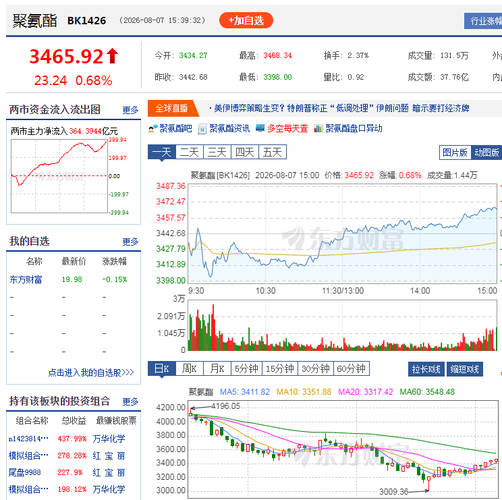Screen dimensions: 502x500
Task: Open 更多 beside 两市资金流入流出图
Action: tap(130, 110)
